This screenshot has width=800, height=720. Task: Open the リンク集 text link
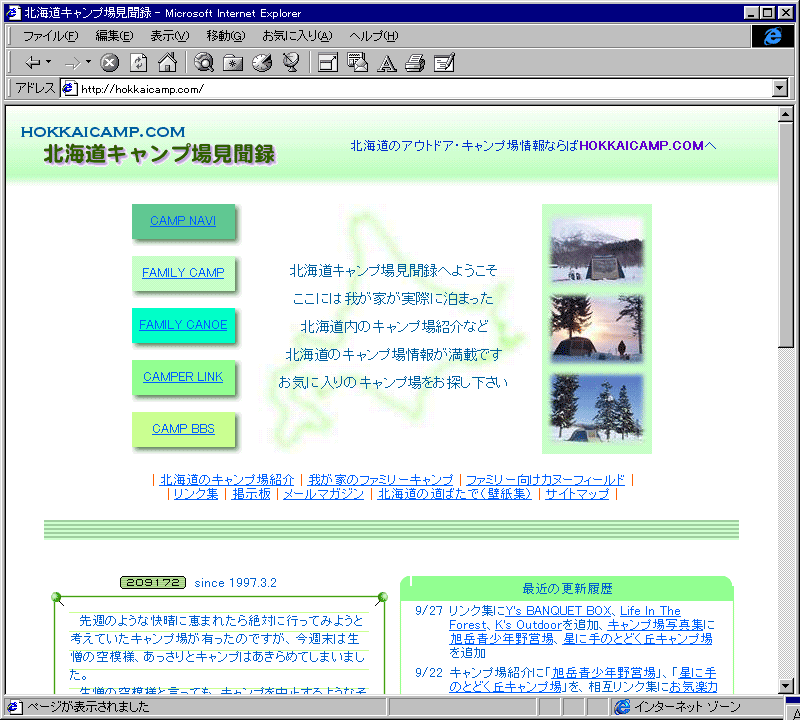click(x=195, y=494)
